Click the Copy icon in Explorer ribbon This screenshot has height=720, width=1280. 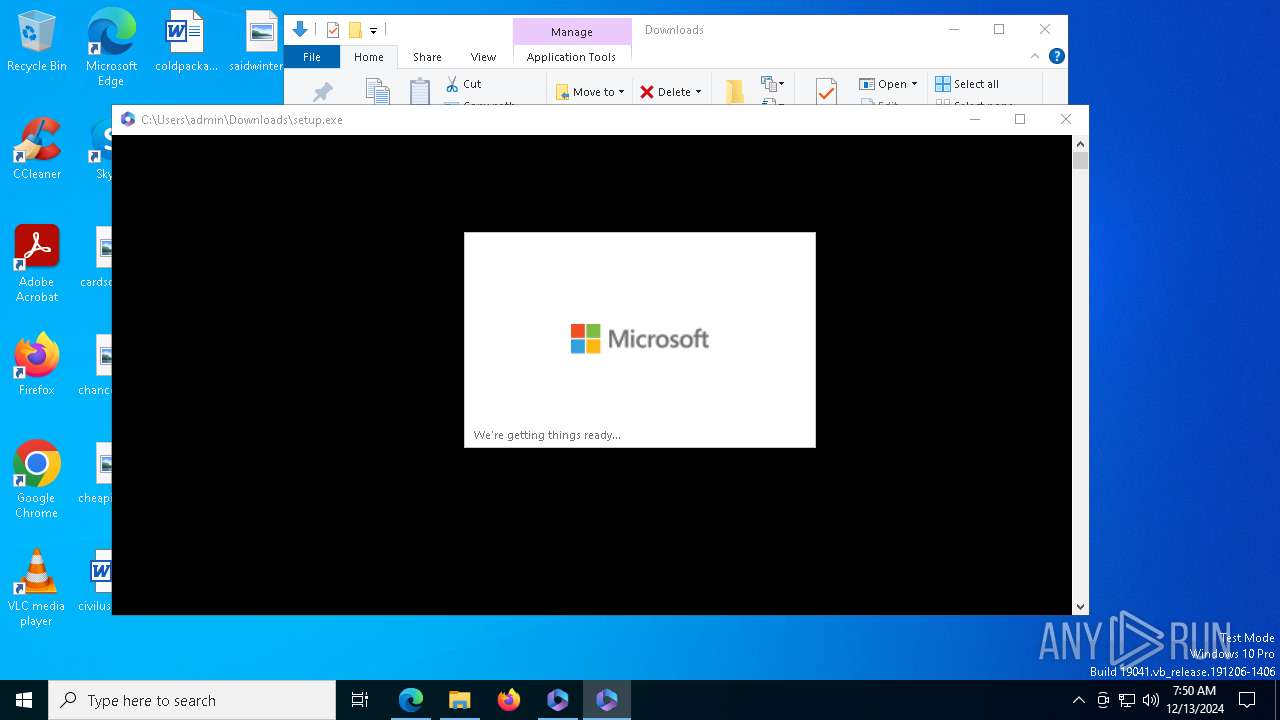377,91
